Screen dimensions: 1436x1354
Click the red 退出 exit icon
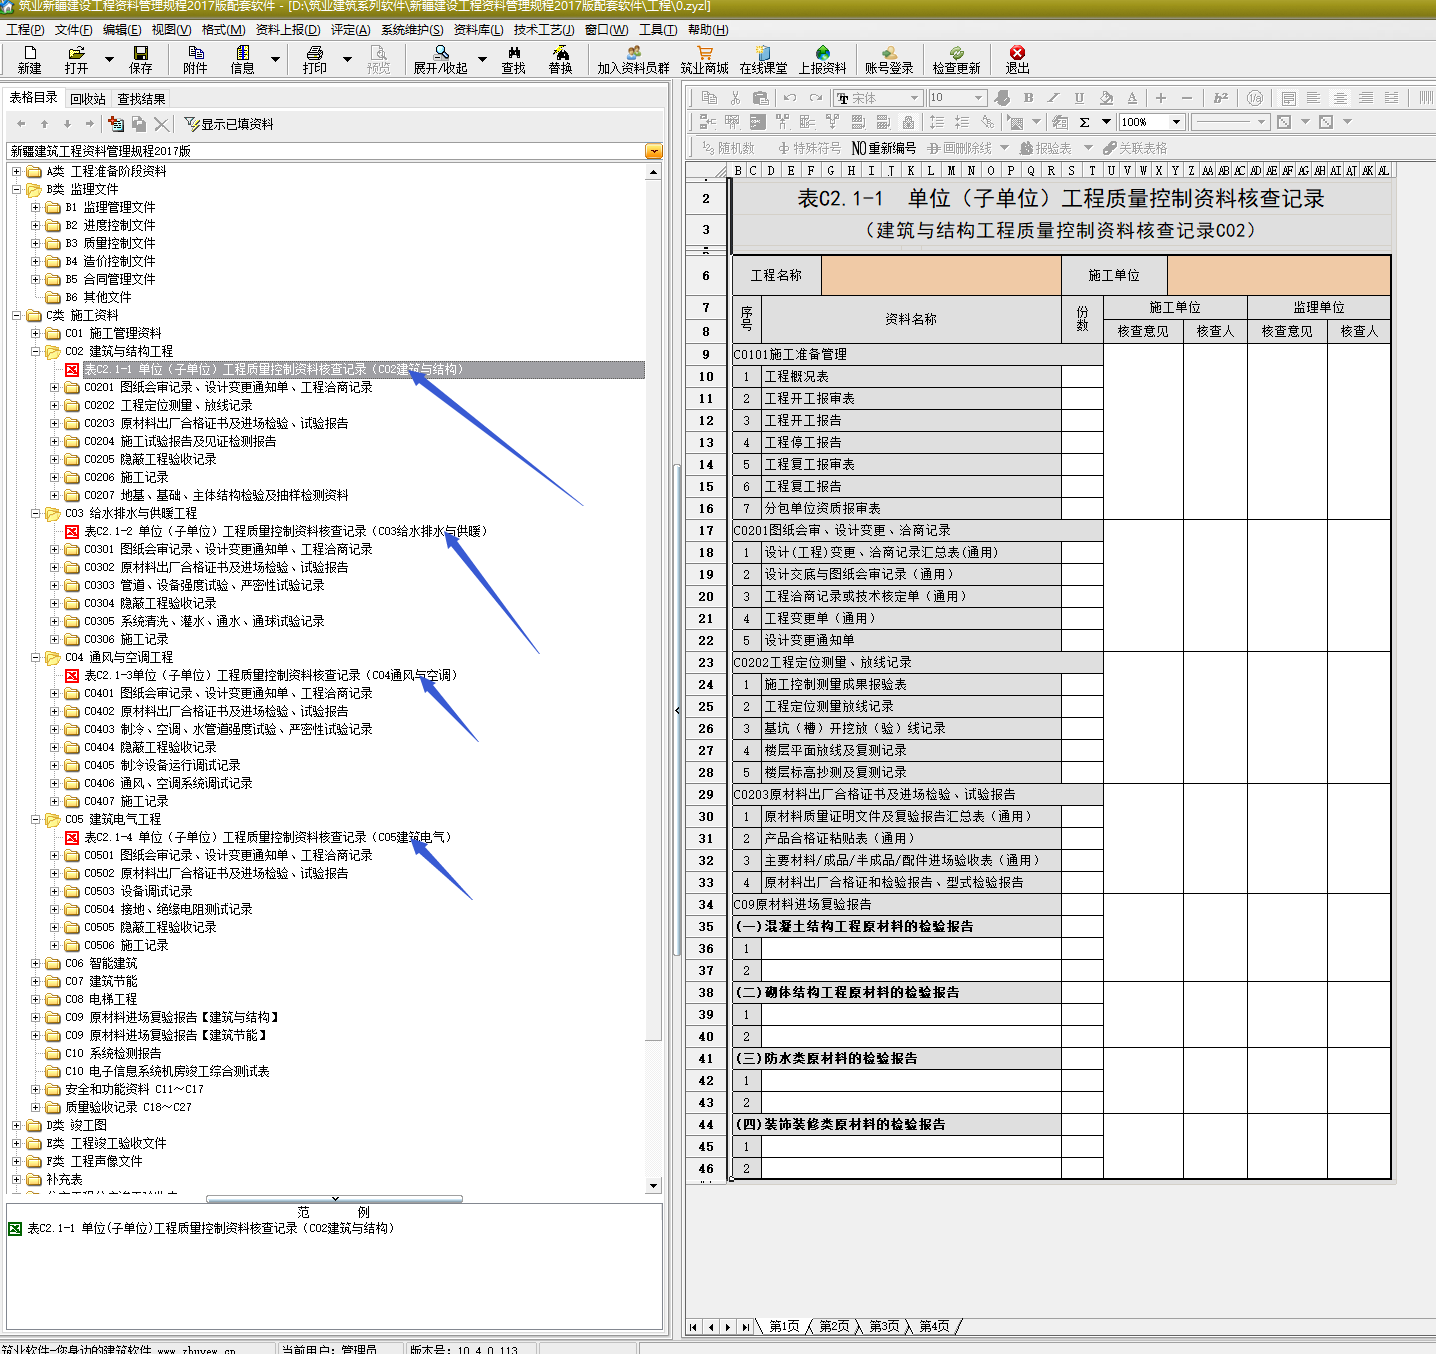[1017, 59]
